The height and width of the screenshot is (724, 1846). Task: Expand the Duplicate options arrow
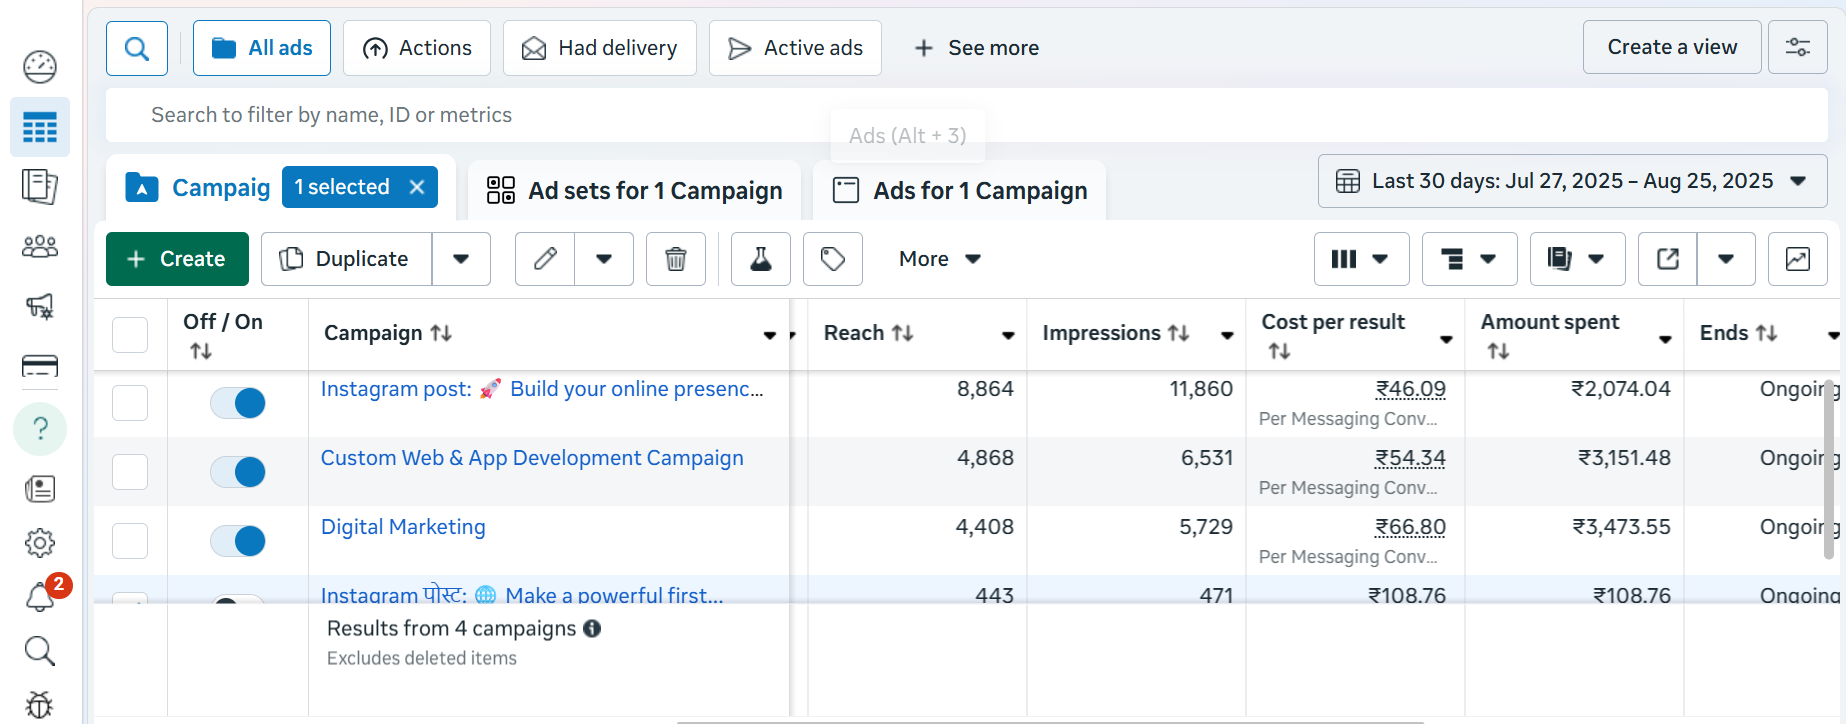[x=461, y=259]
